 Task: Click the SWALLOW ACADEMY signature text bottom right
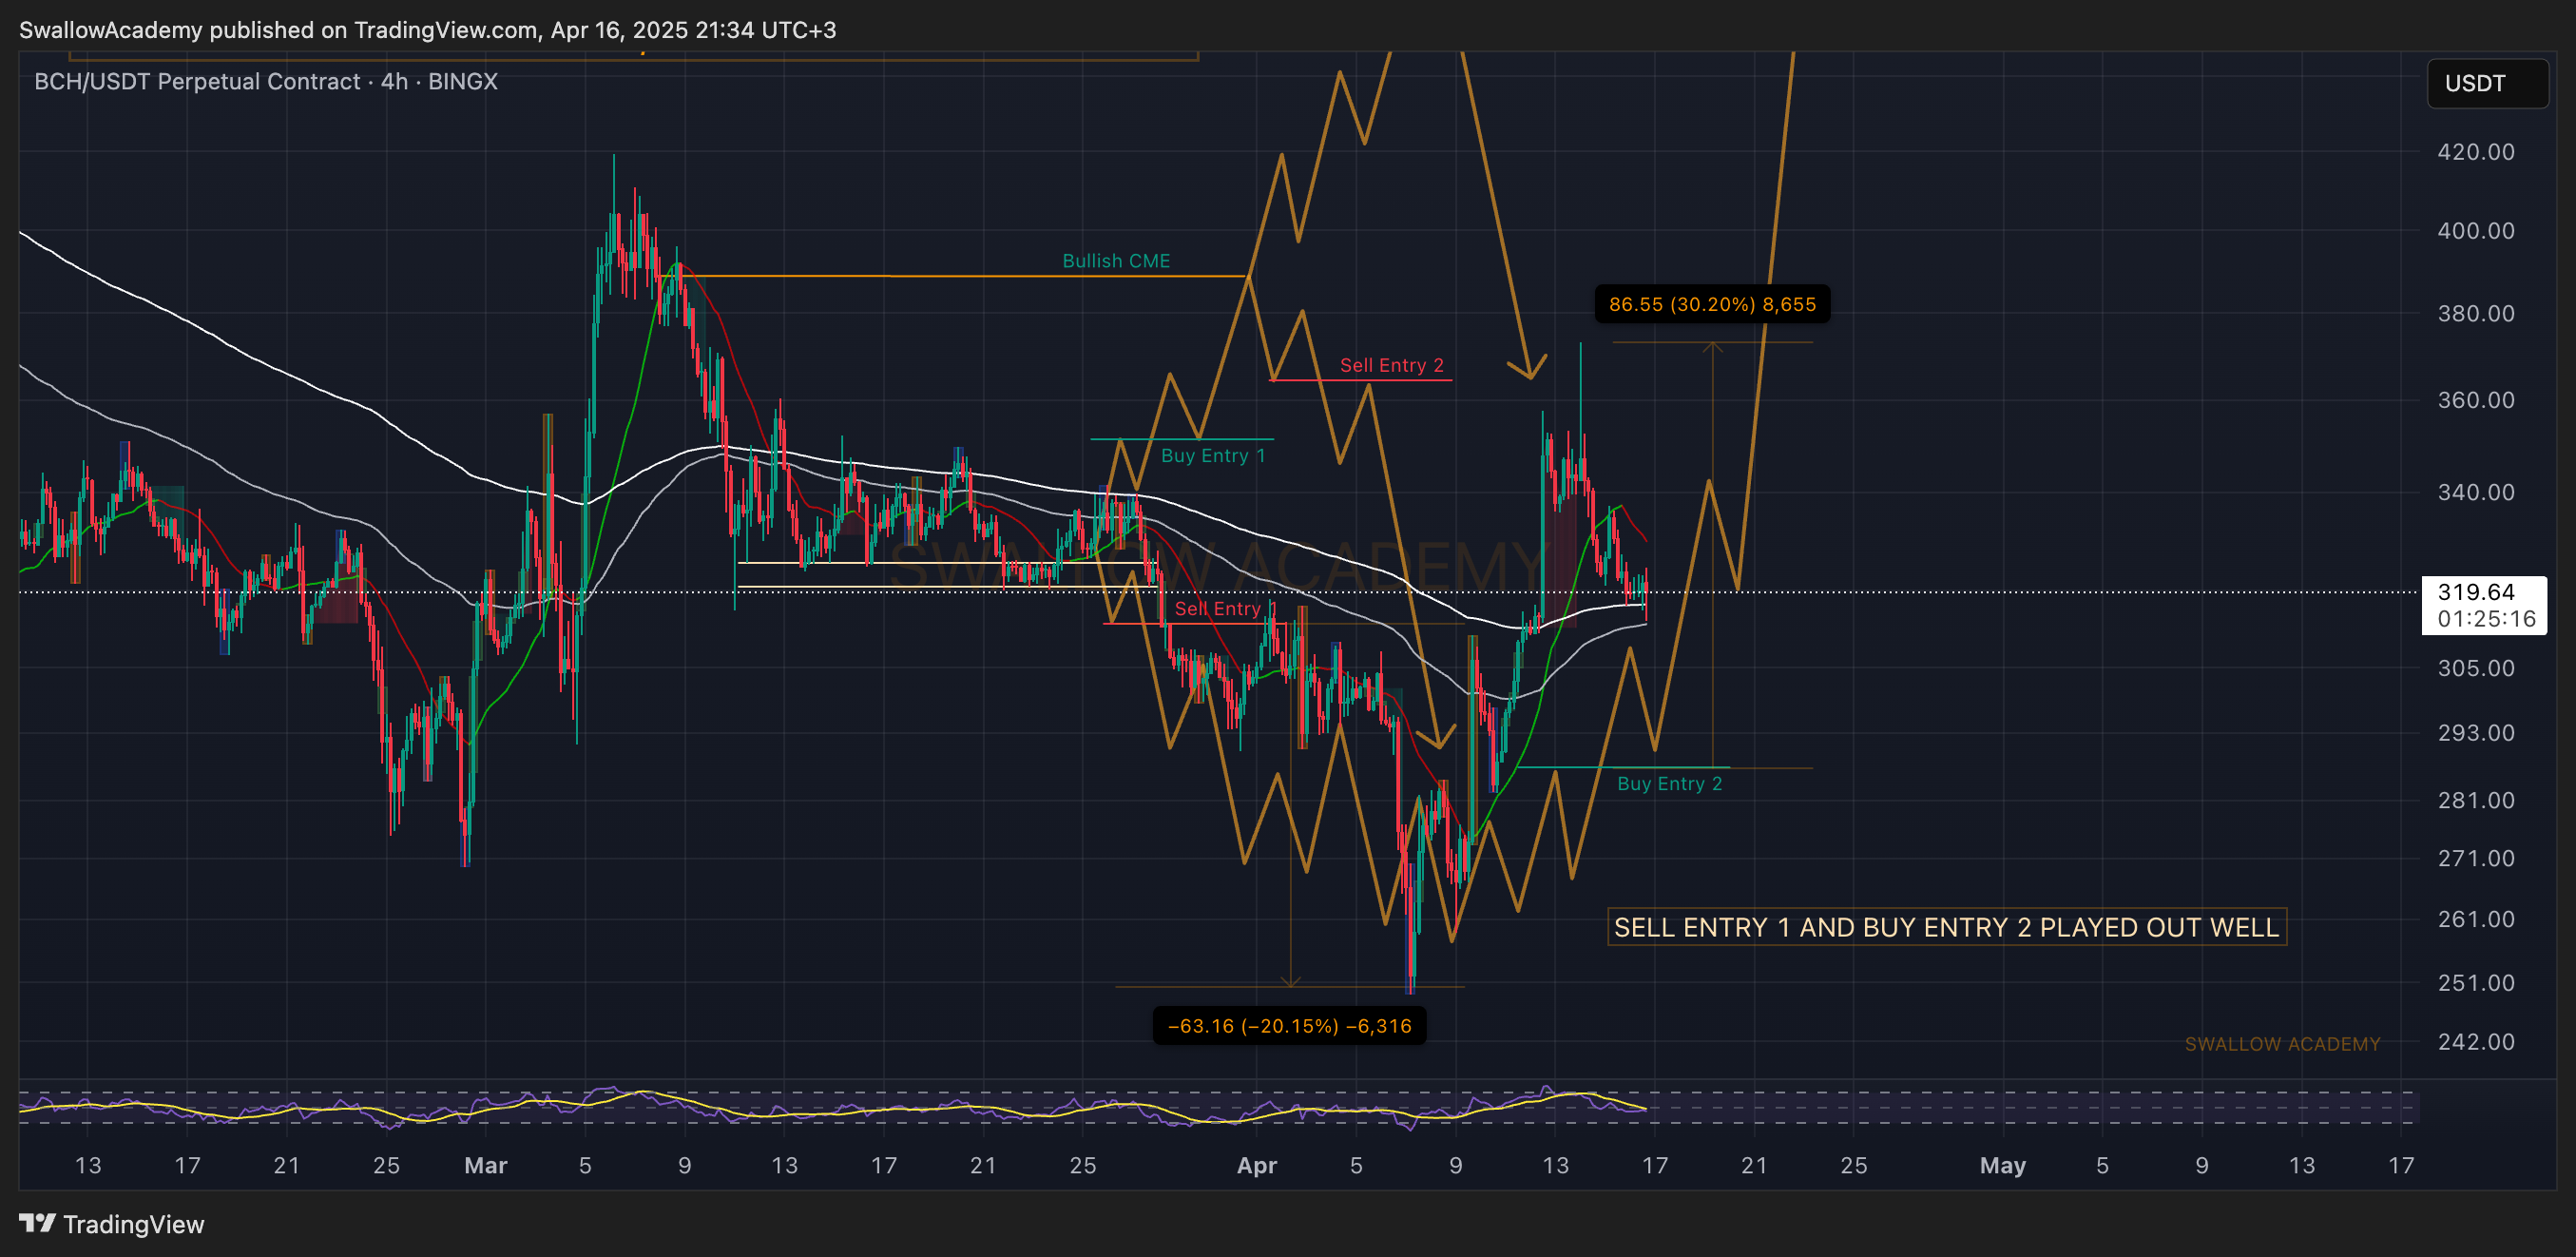(2282, 1044)
